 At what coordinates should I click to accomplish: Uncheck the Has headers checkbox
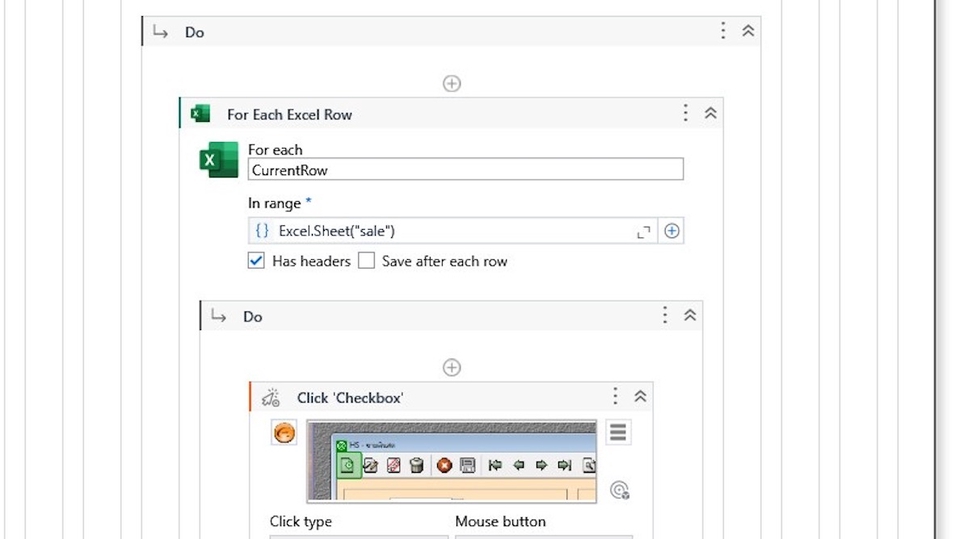[256, 261]
